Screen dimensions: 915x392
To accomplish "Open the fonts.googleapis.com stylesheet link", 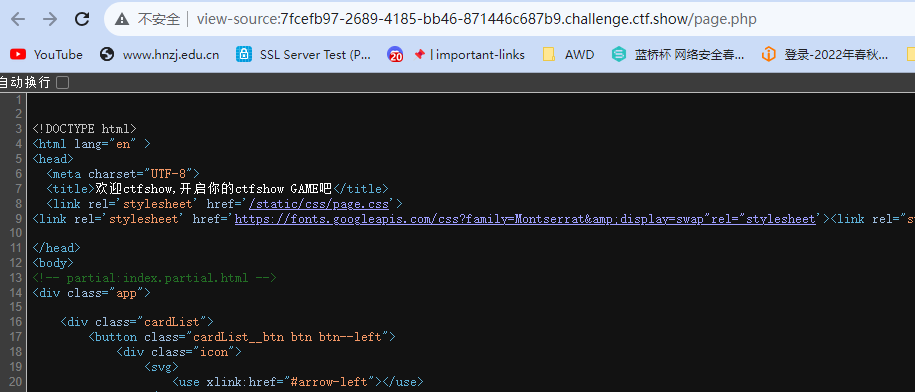I will (x=525, y=219).
